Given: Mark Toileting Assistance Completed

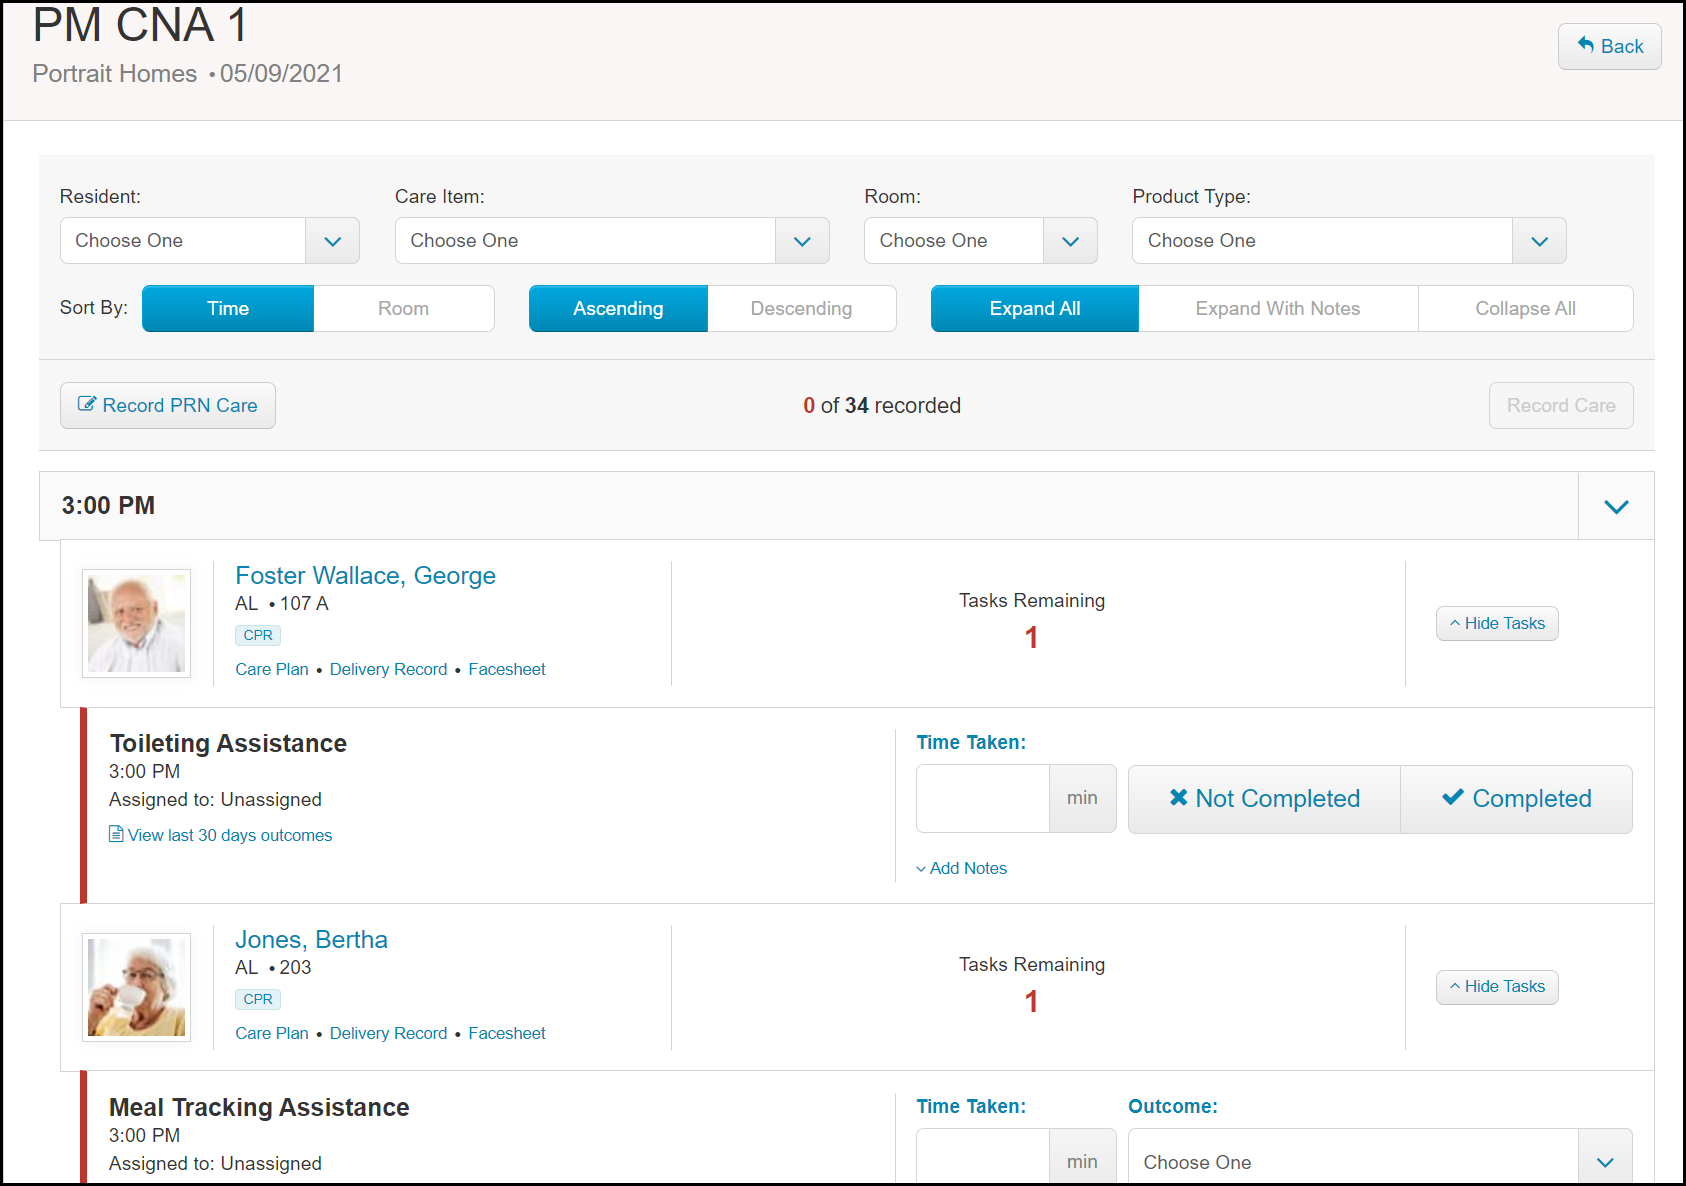Looking at the screenshot, I should tap(1516, 798).
